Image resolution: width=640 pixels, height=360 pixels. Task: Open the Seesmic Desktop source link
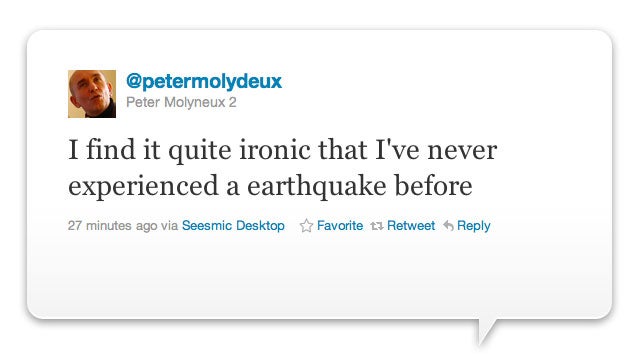tap(233, 226)
